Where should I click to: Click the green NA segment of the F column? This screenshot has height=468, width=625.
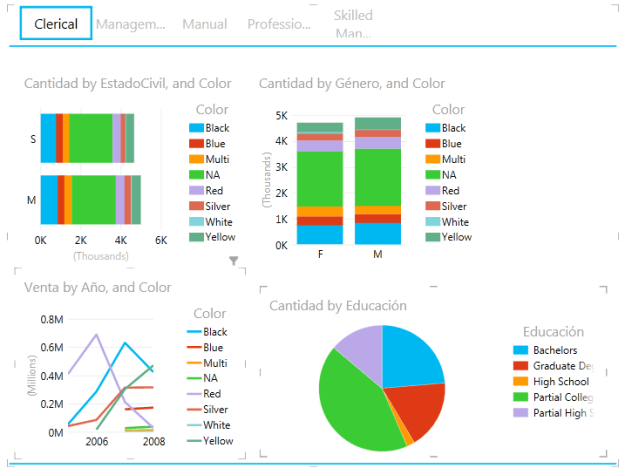(x=320, y=177)
